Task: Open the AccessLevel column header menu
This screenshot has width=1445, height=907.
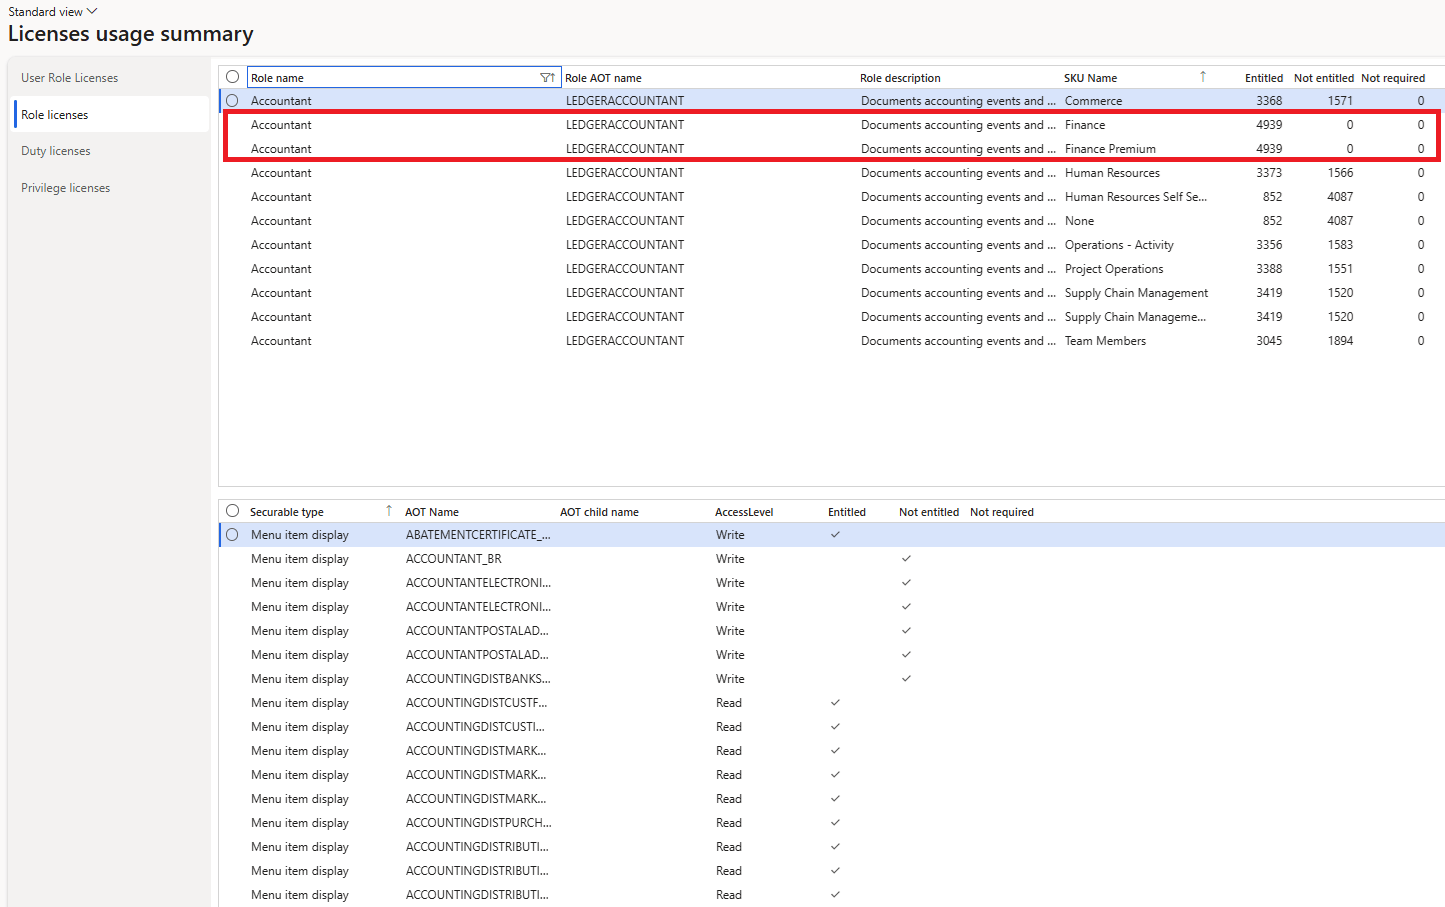Action: point(744,512)
